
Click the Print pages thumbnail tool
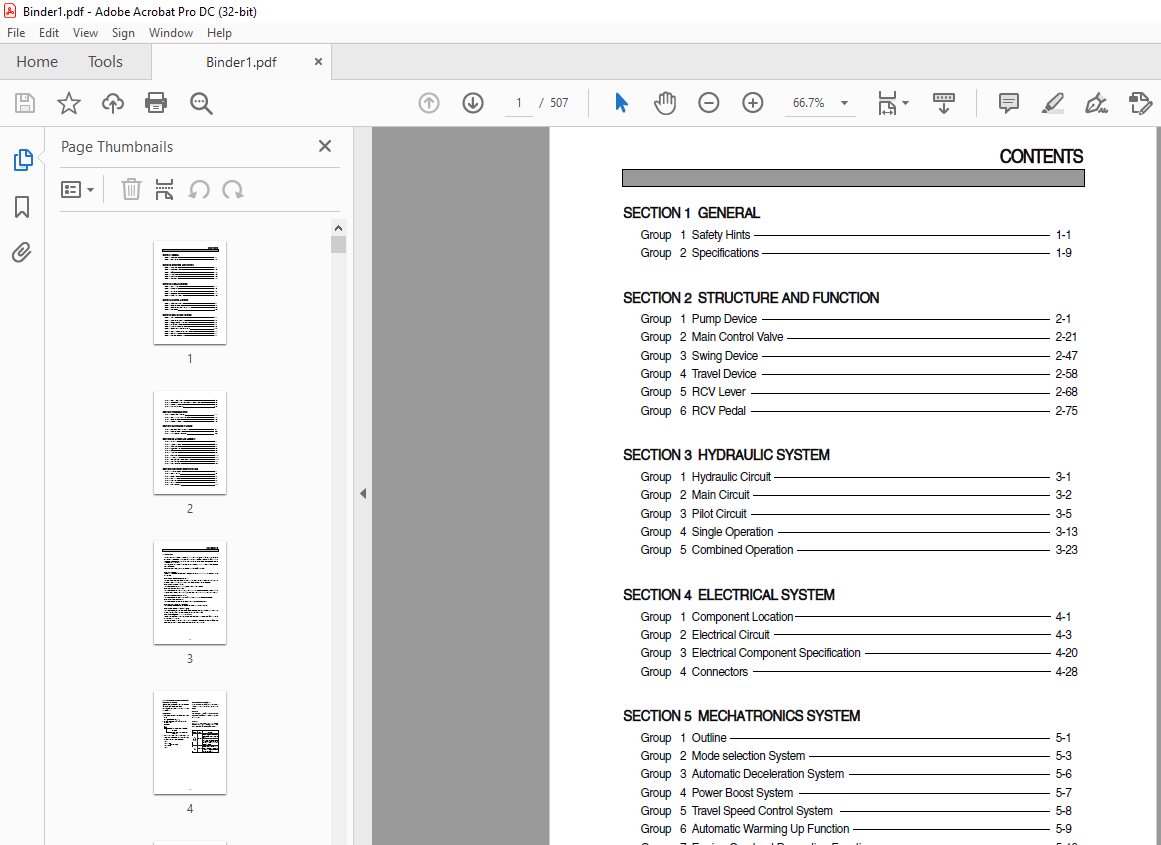pyautogui.click(x=164, y=190)
